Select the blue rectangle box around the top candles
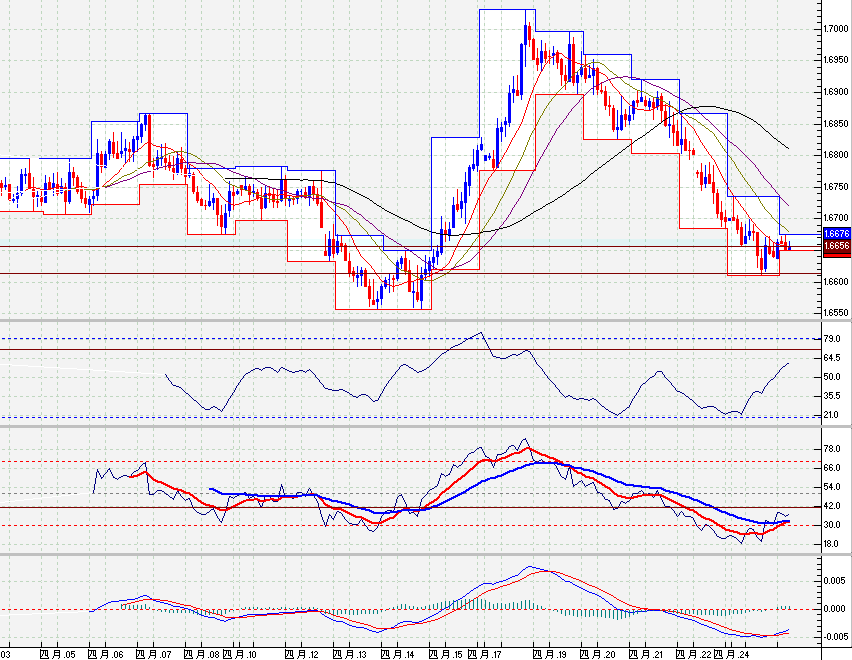 point(506,10)
